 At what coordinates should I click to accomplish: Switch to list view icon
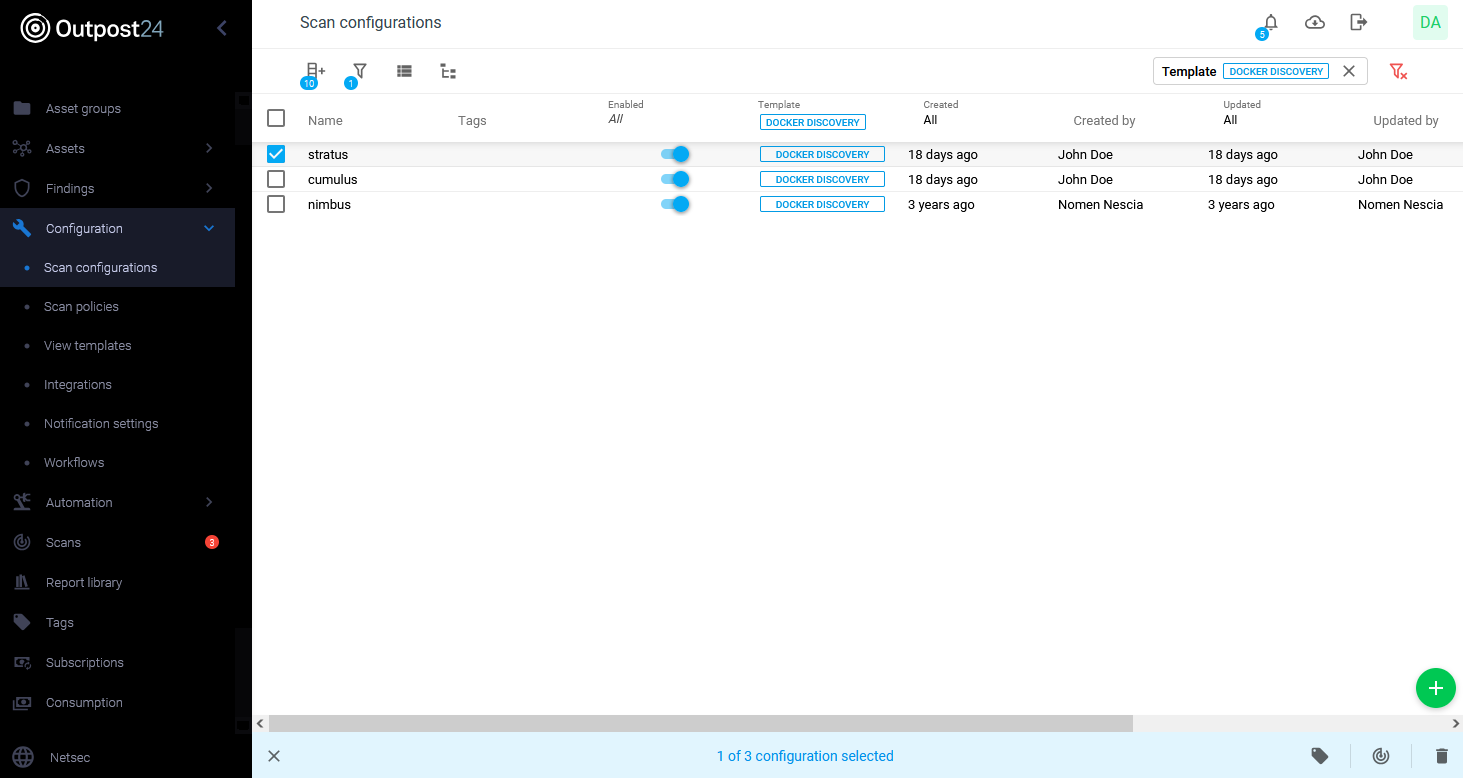(404, 71)
